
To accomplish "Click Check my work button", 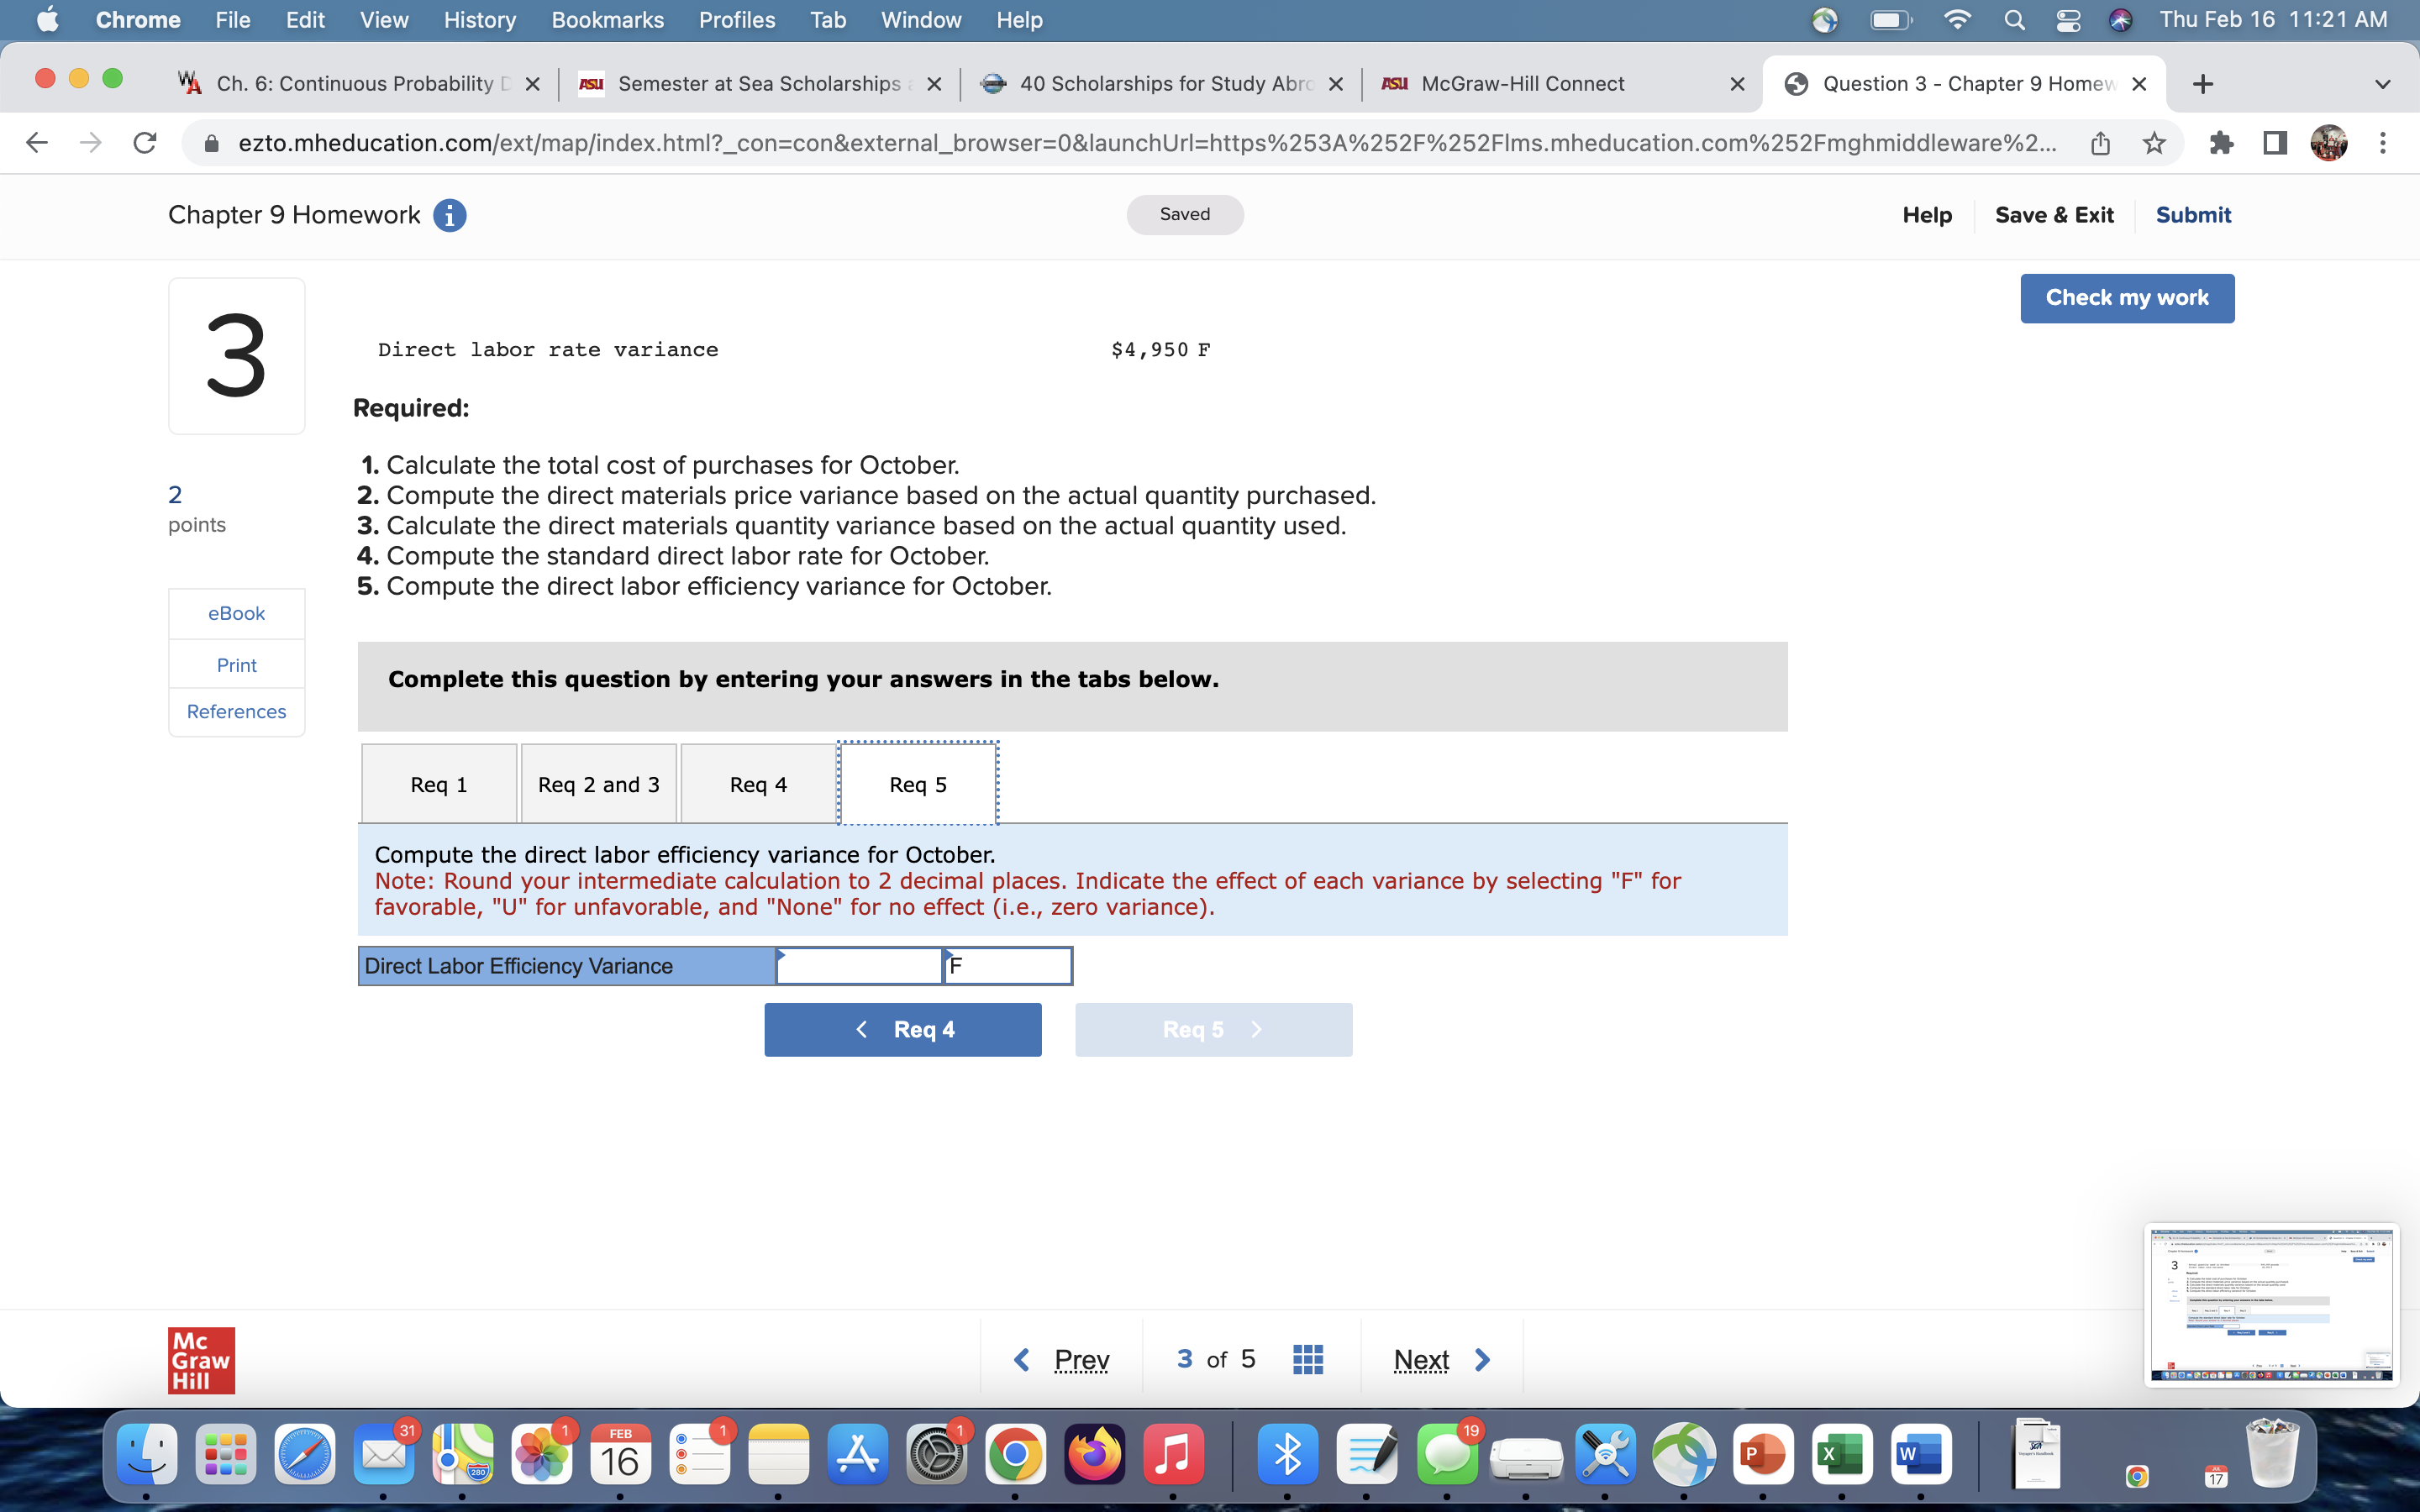I will (2126, 298).
